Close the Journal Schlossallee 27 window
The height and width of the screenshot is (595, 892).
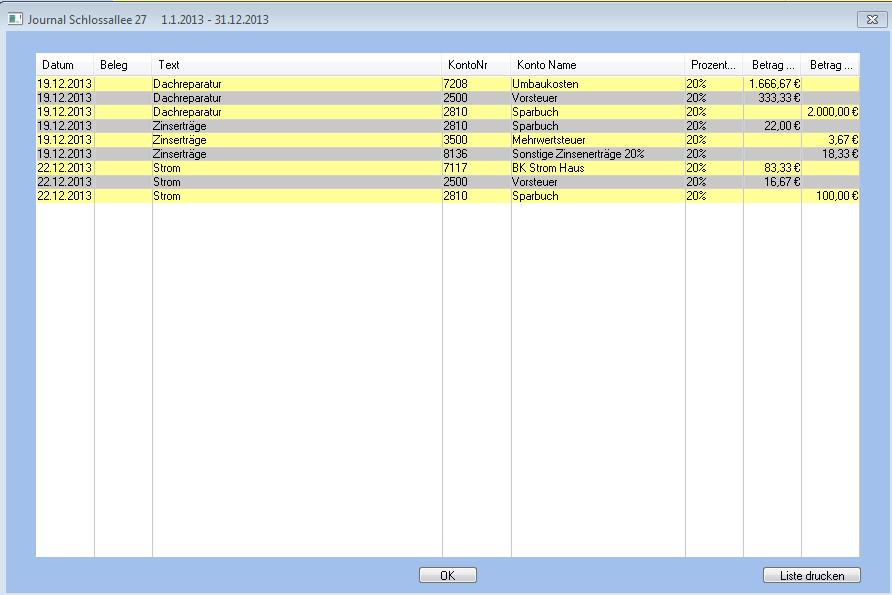tap(867, 19)
